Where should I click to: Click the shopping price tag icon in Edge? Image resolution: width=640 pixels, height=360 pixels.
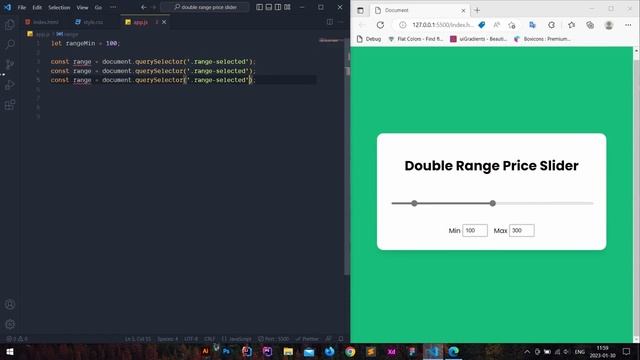pyautogui.click(x=482, y=25)
